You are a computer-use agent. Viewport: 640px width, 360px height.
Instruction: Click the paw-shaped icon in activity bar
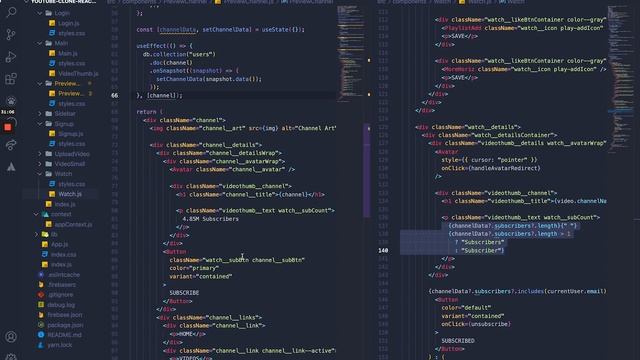(11, 100)
